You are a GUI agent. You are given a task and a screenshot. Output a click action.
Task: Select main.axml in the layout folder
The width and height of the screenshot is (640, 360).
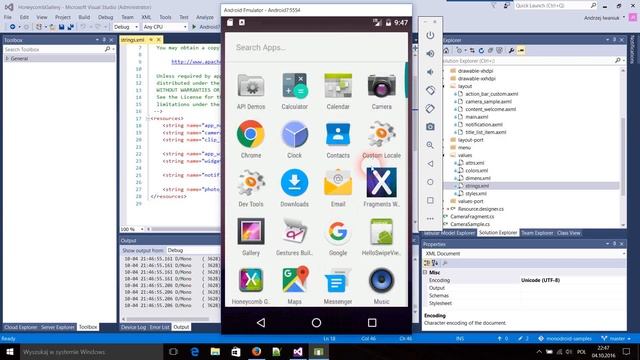476,117
